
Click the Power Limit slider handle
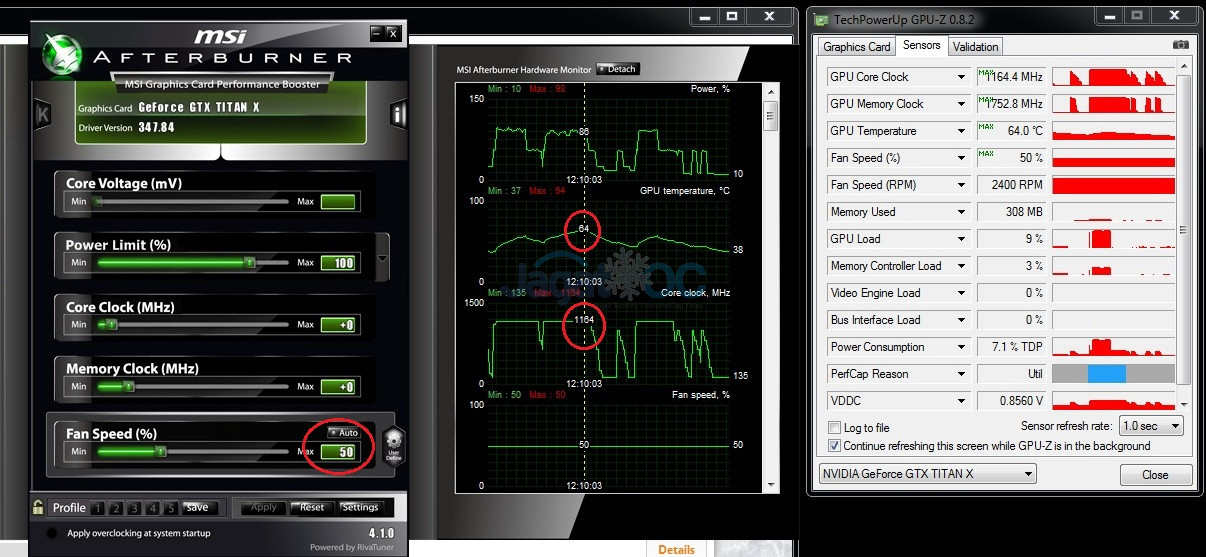point(249,263)
